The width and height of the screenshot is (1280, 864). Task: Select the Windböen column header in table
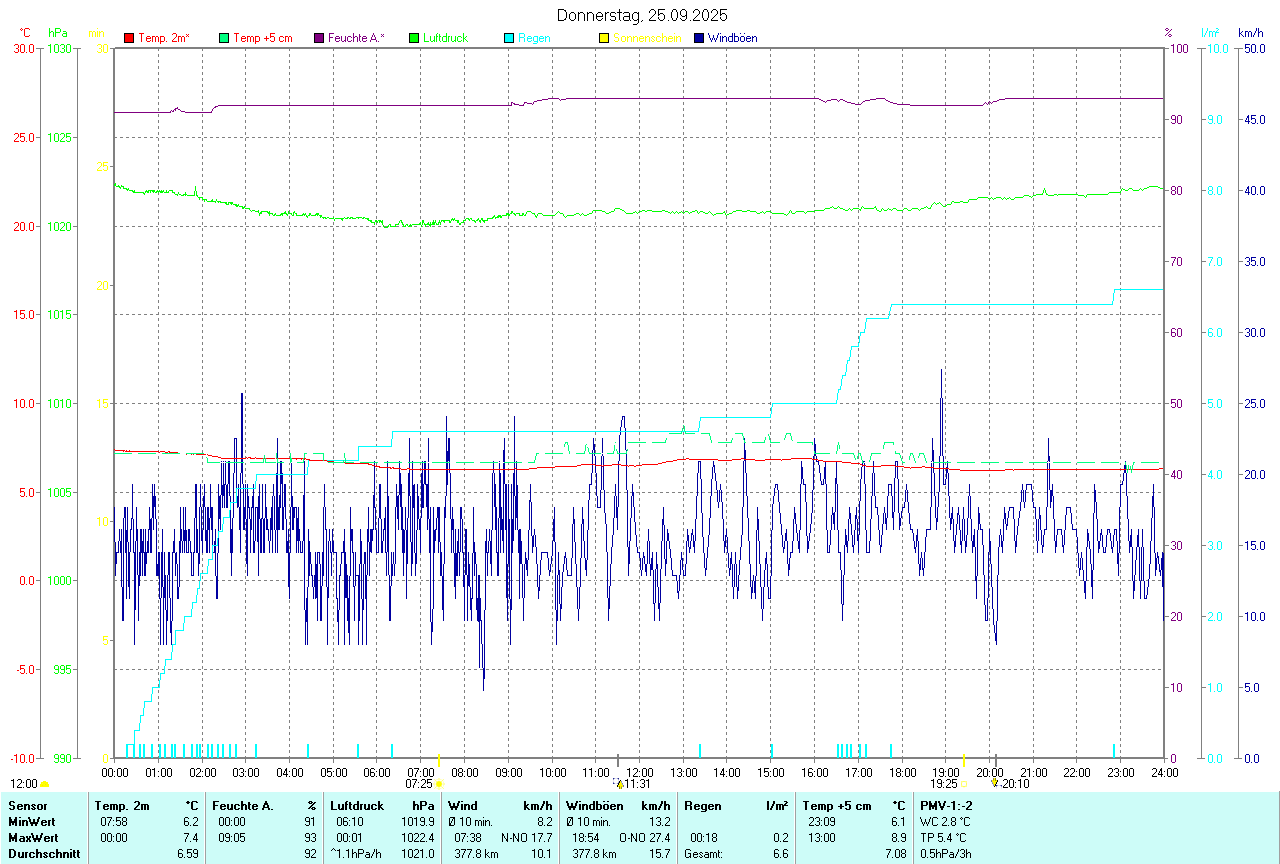coord(592,805)
